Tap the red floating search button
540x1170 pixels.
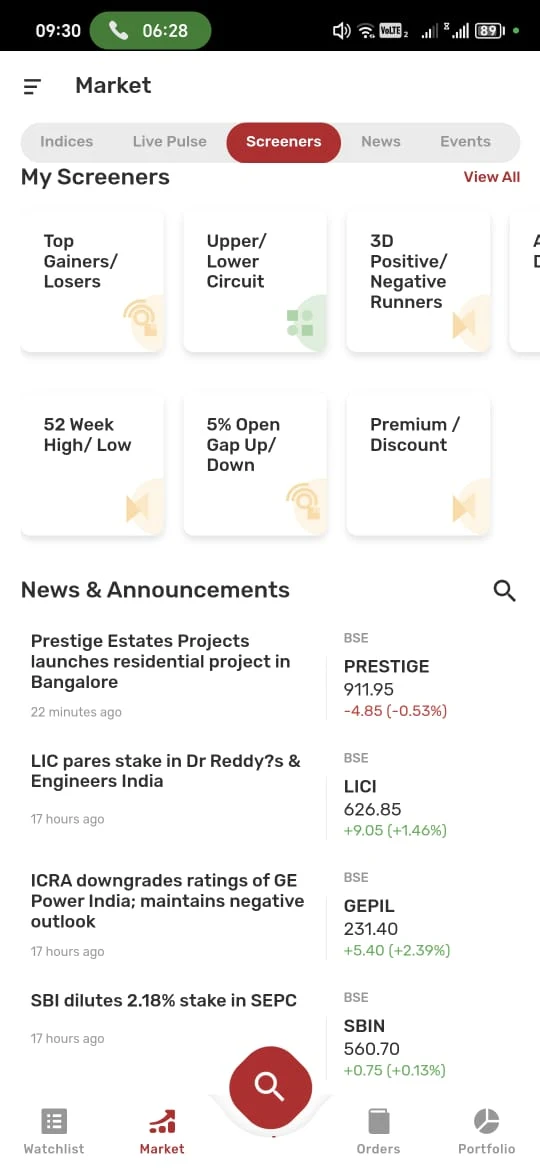(x=270, y=1087)
